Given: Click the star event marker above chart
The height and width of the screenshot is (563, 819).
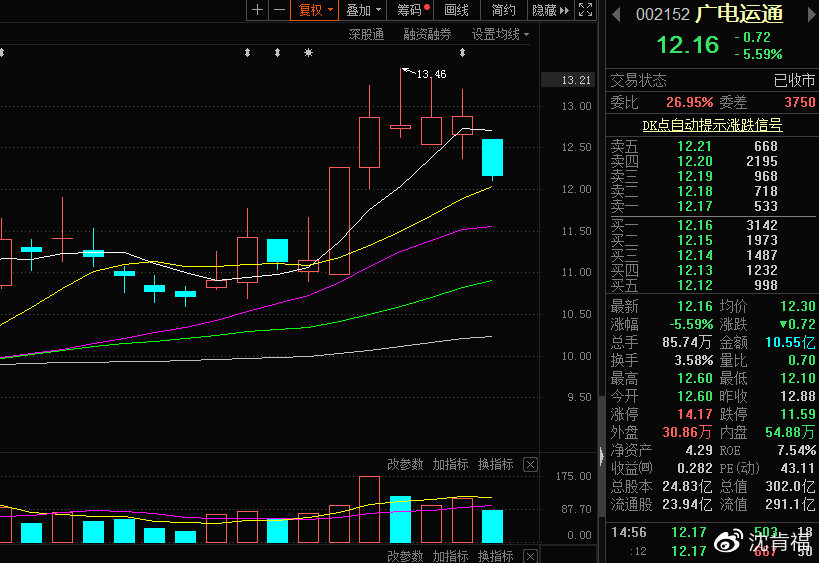Looking at the screenshot, I should pos(308,52).
